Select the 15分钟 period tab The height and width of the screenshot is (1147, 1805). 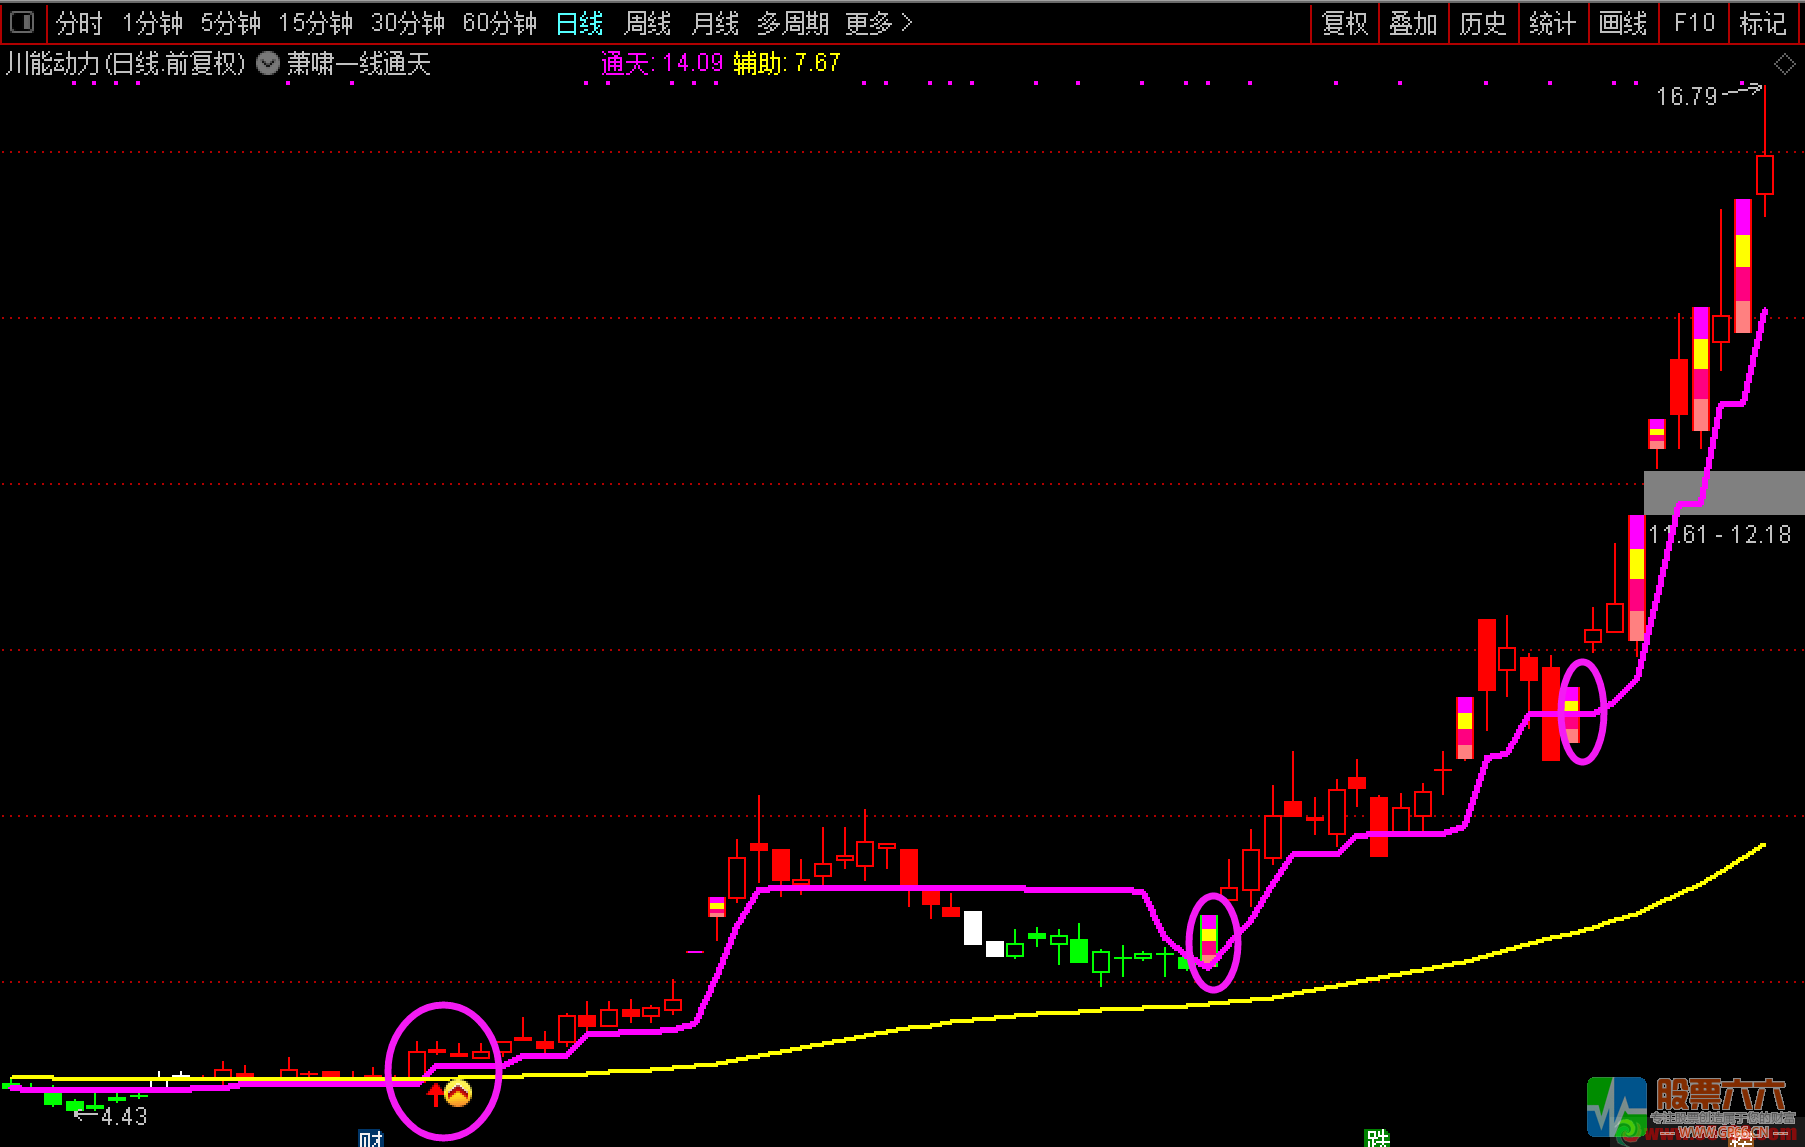click(x=315, y=23)
